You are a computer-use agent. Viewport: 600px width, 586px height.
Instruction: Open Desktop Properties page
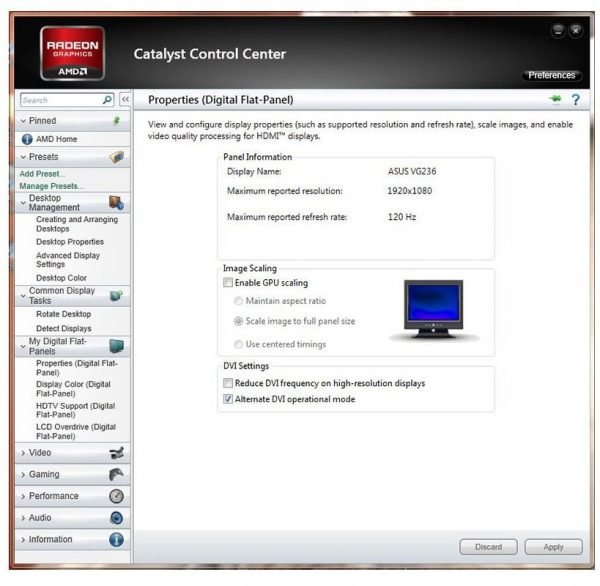(70, 242)
